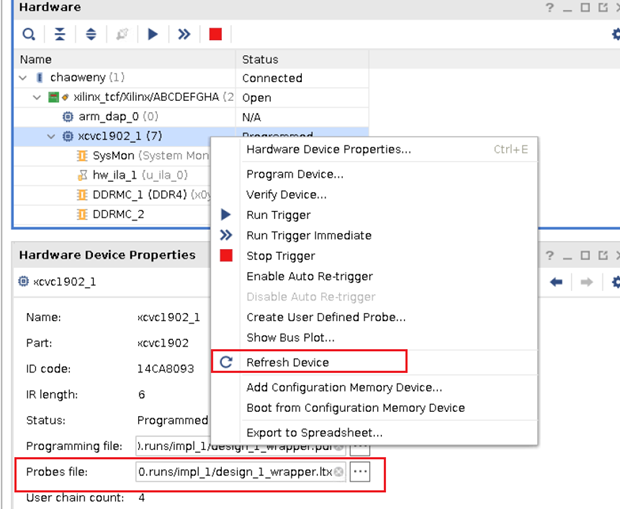Choose Export to Spreadsheet... option
The image size is (620, 509).
(314, 433)
